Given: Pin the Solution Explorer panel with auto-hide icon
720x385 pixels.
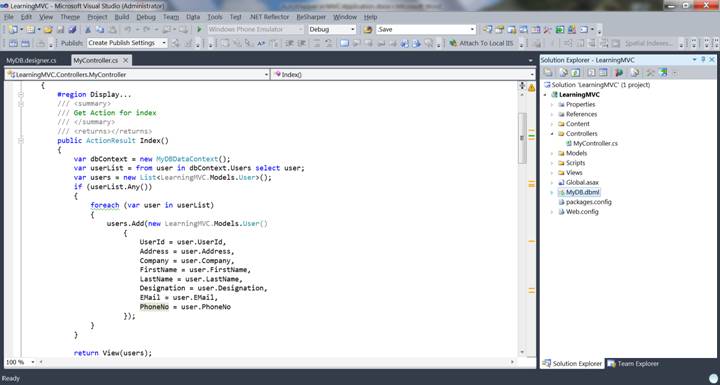Looking at the screenshot, I should (703, 60).
